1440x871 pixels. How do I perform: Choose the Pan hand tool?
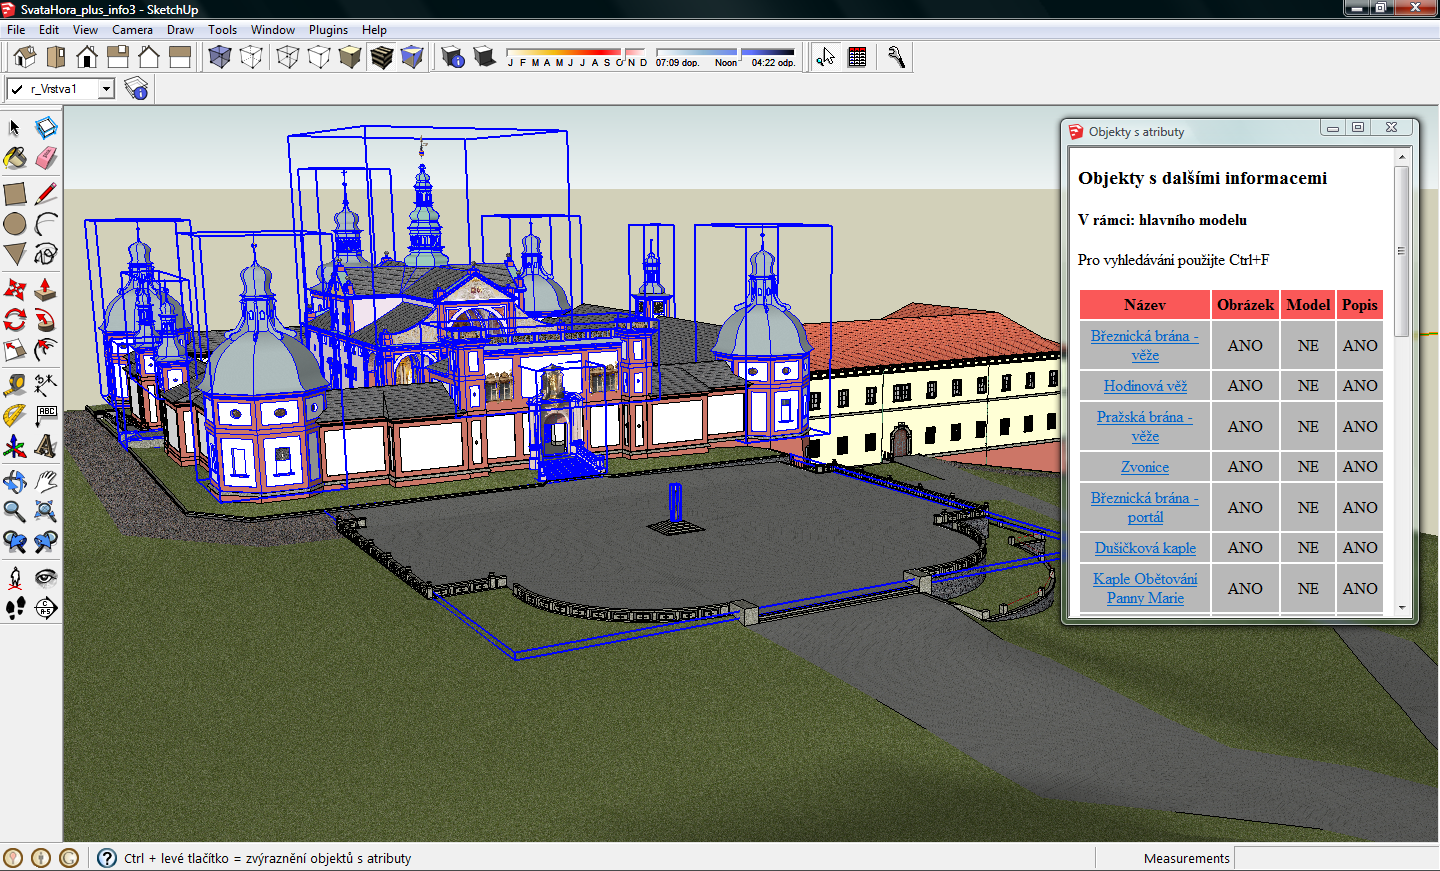pos(46,481)
